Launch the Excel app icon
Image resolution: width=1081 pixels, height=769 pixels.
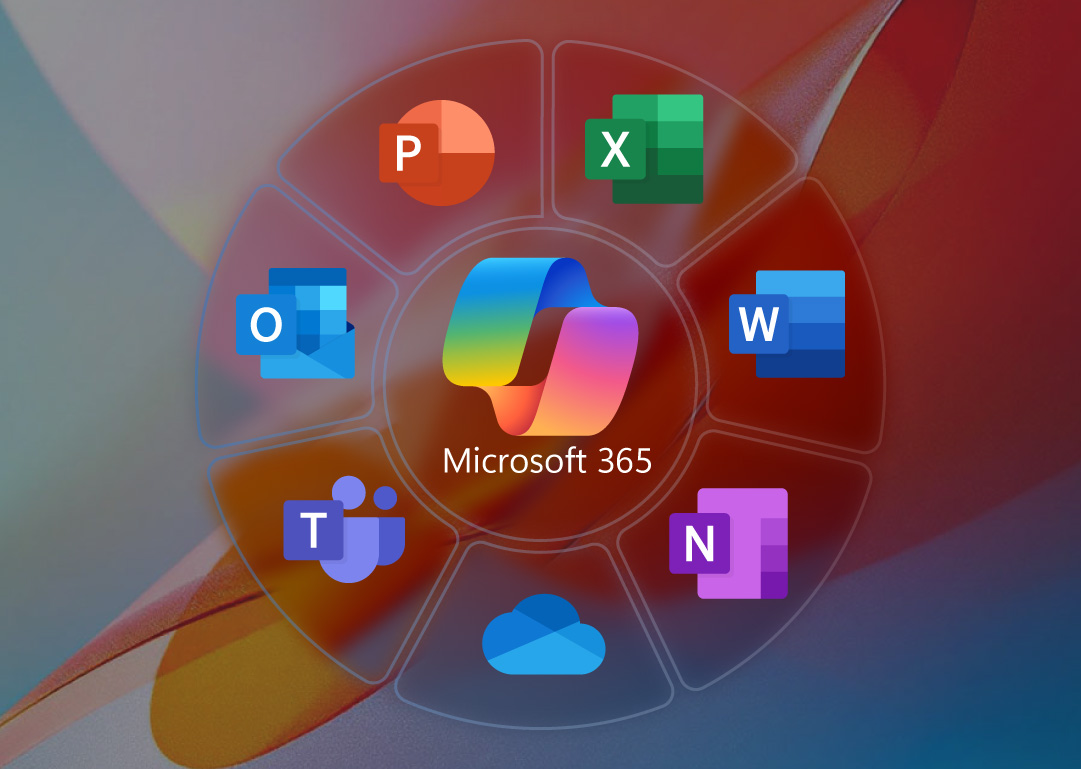[644, 149]
